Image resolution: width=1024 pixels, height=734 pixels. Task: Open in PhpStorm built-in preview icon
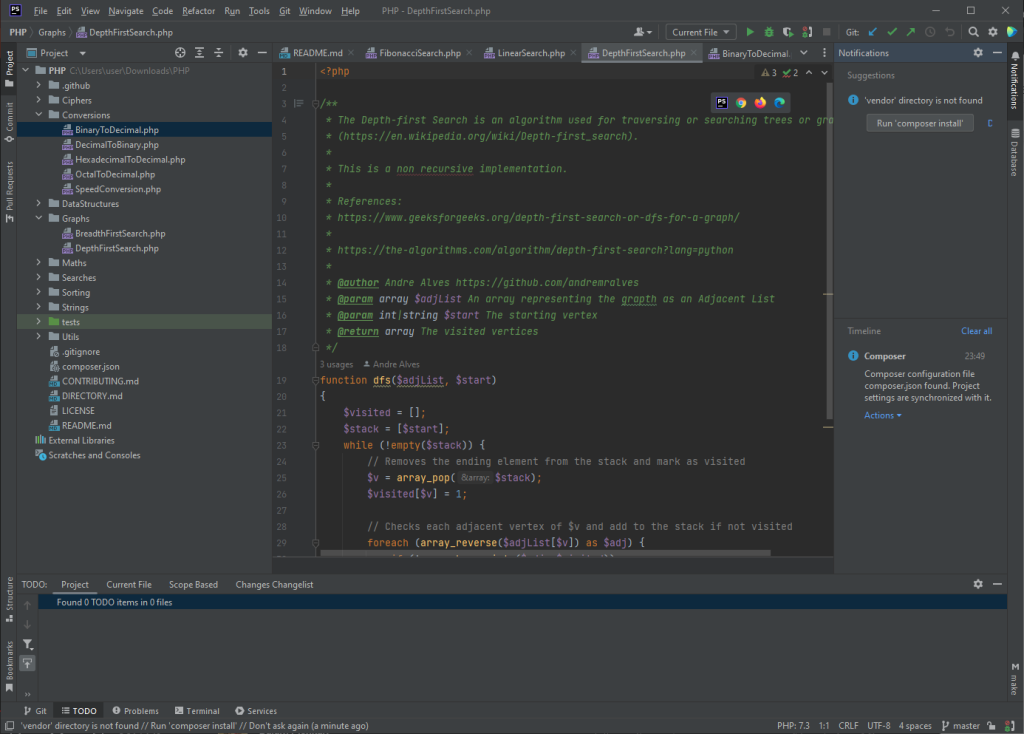722,103
